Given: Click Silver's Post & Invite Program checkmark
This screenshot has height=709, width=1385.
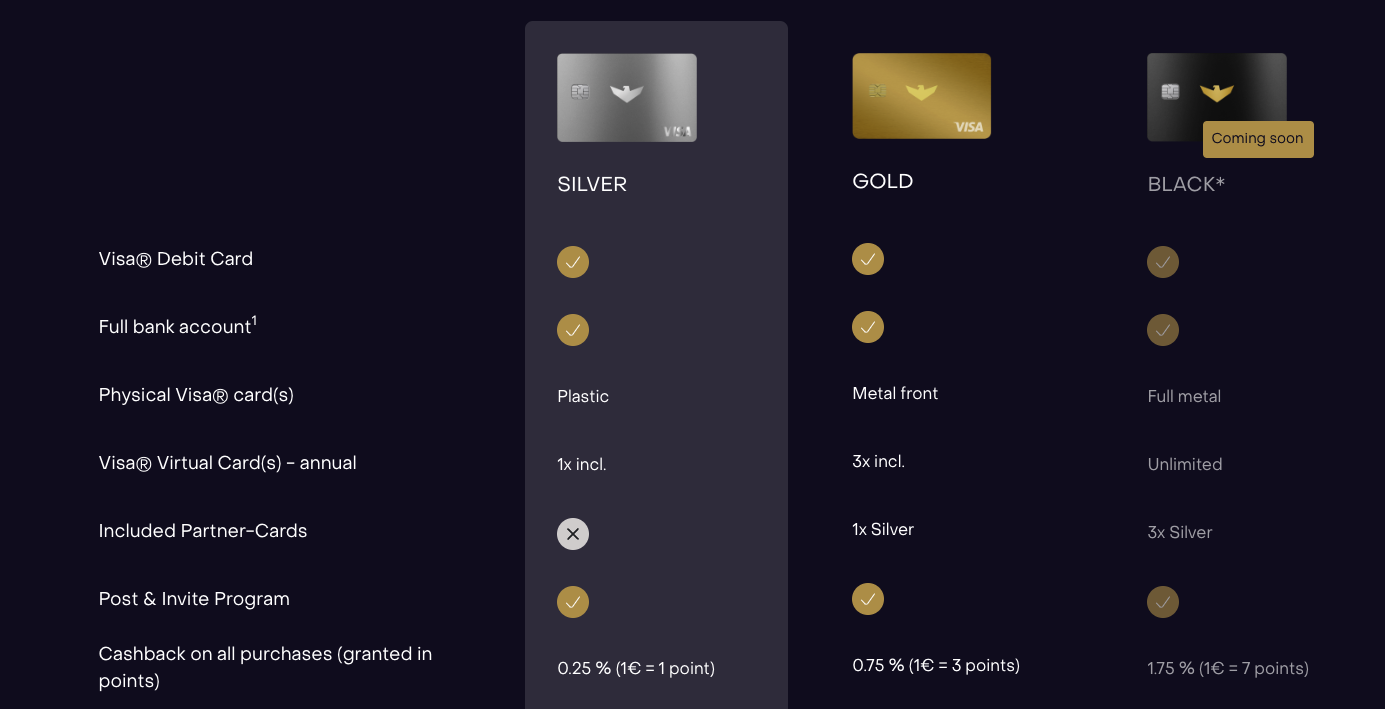Looking at the screenshot, I should coord(573,602).
